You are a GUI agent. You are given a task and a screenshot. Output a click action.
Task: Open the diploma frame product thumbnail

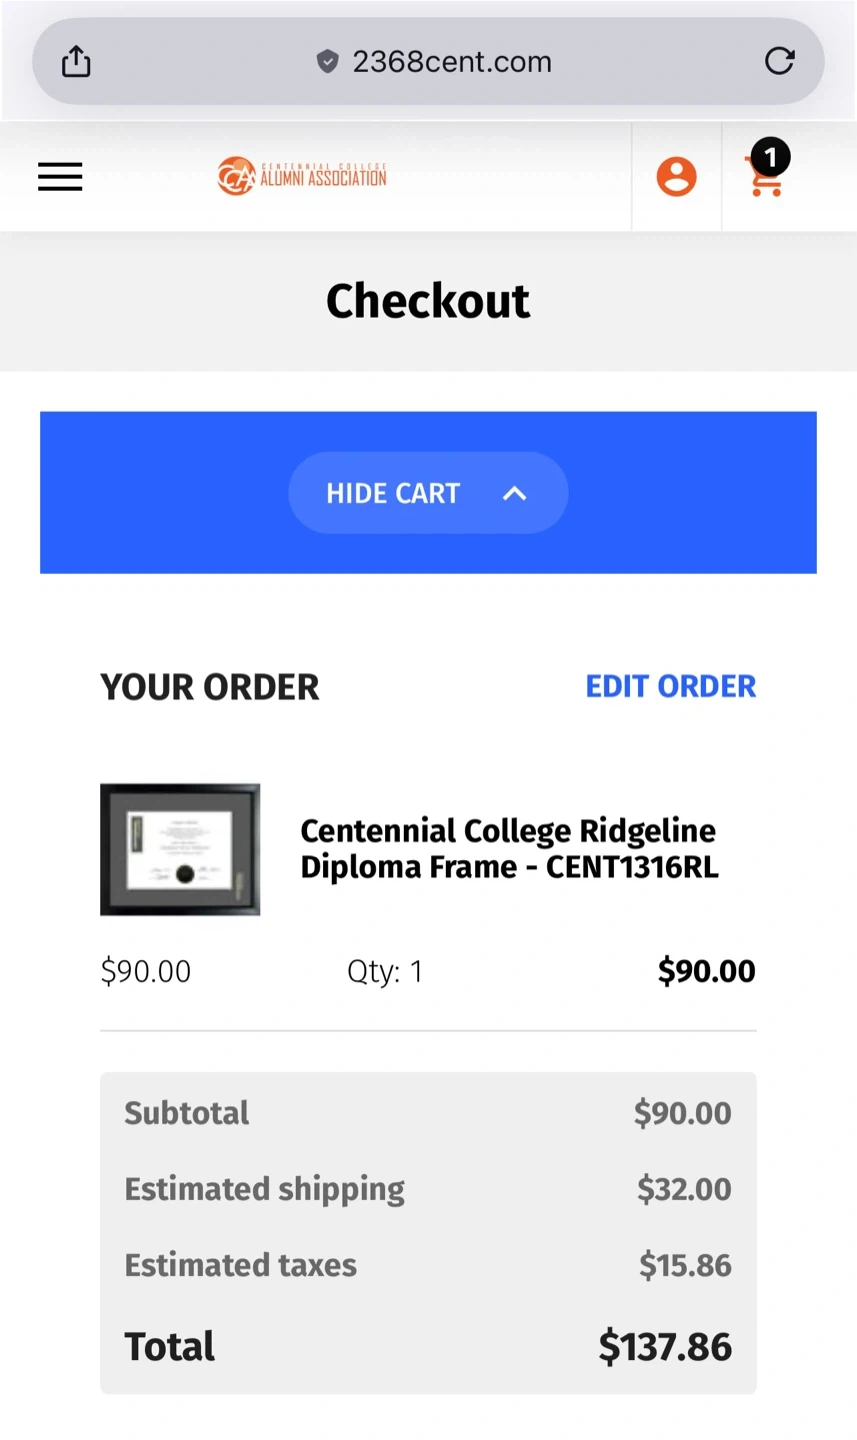(180, 849)
